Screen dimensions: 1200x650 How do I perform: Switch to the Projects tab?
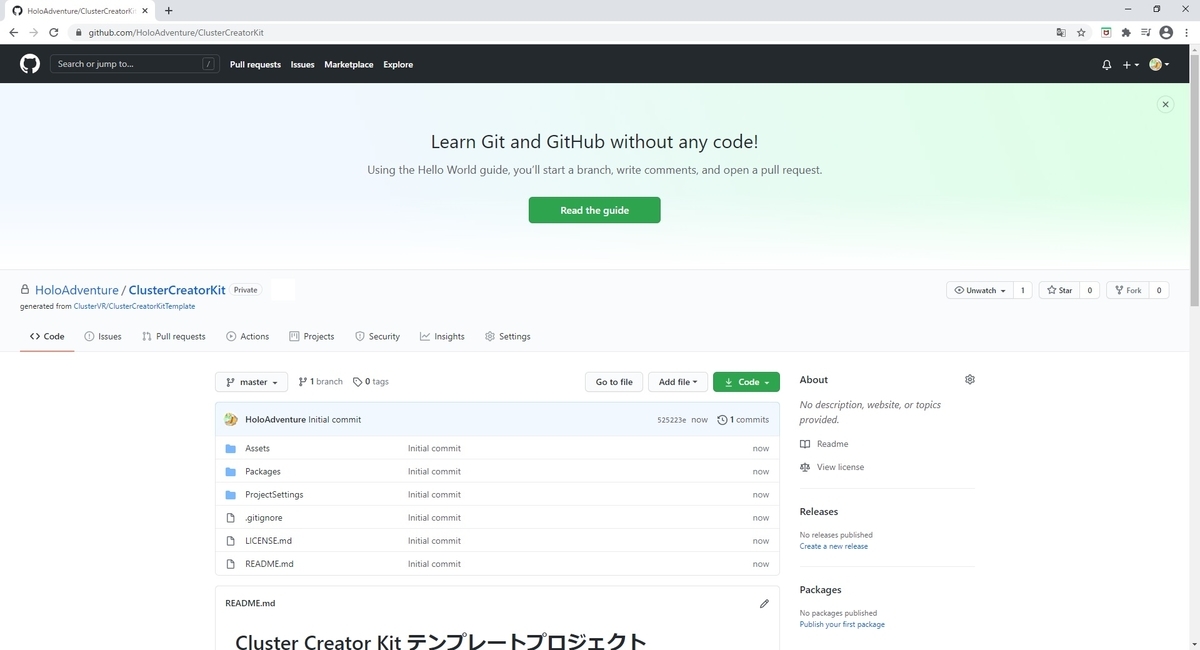click(312, 336)
